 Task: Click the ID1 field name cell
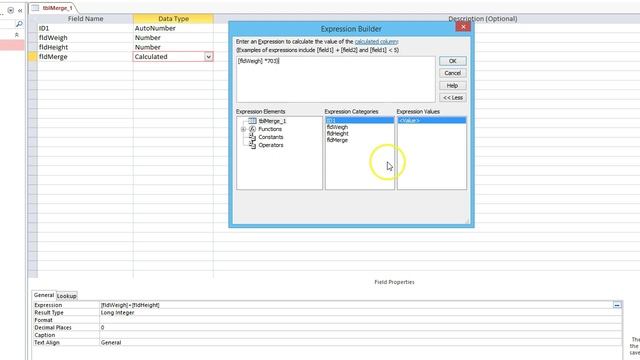[85, 28]
